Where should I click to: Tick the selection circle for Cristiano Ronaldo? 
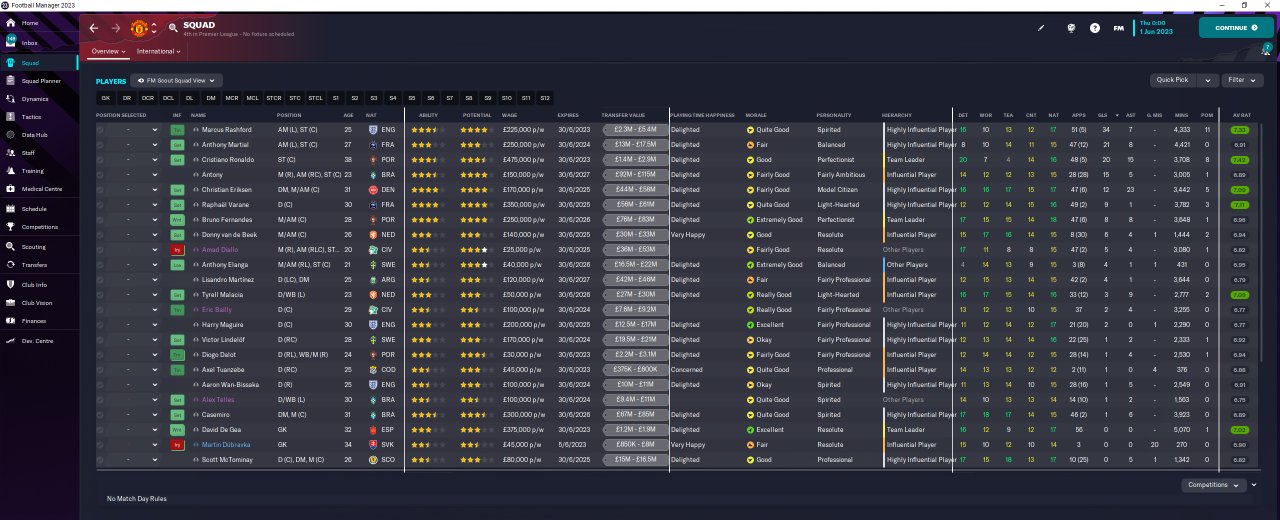pyautogui.click(x=100, y=160)
